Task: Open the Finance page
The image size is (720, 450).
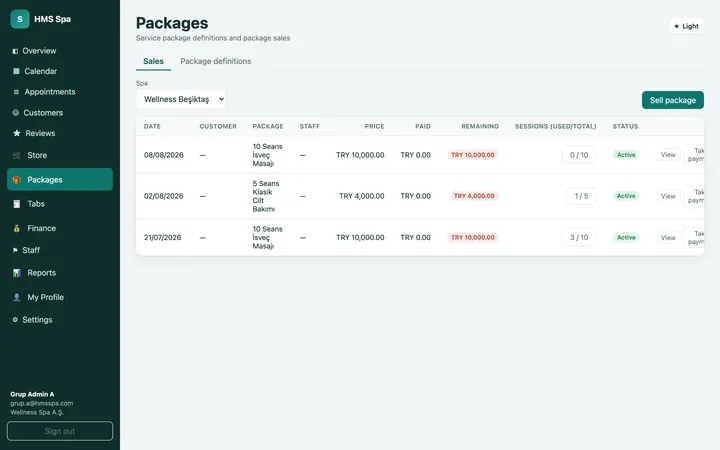Action: coord(60,228)
